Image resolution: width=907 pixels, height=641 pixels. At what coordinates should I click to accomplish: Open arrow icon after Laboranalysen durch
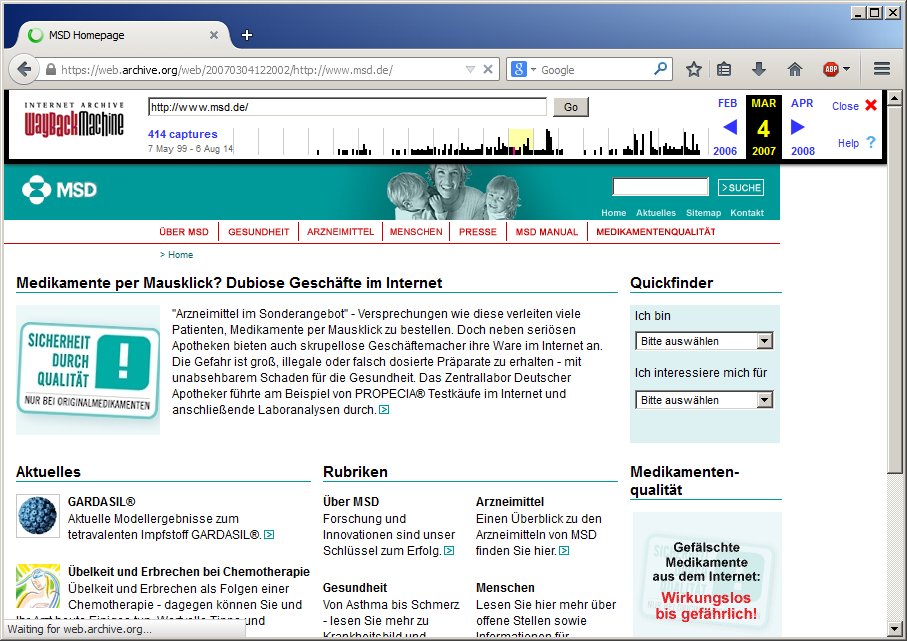[384, 410]
